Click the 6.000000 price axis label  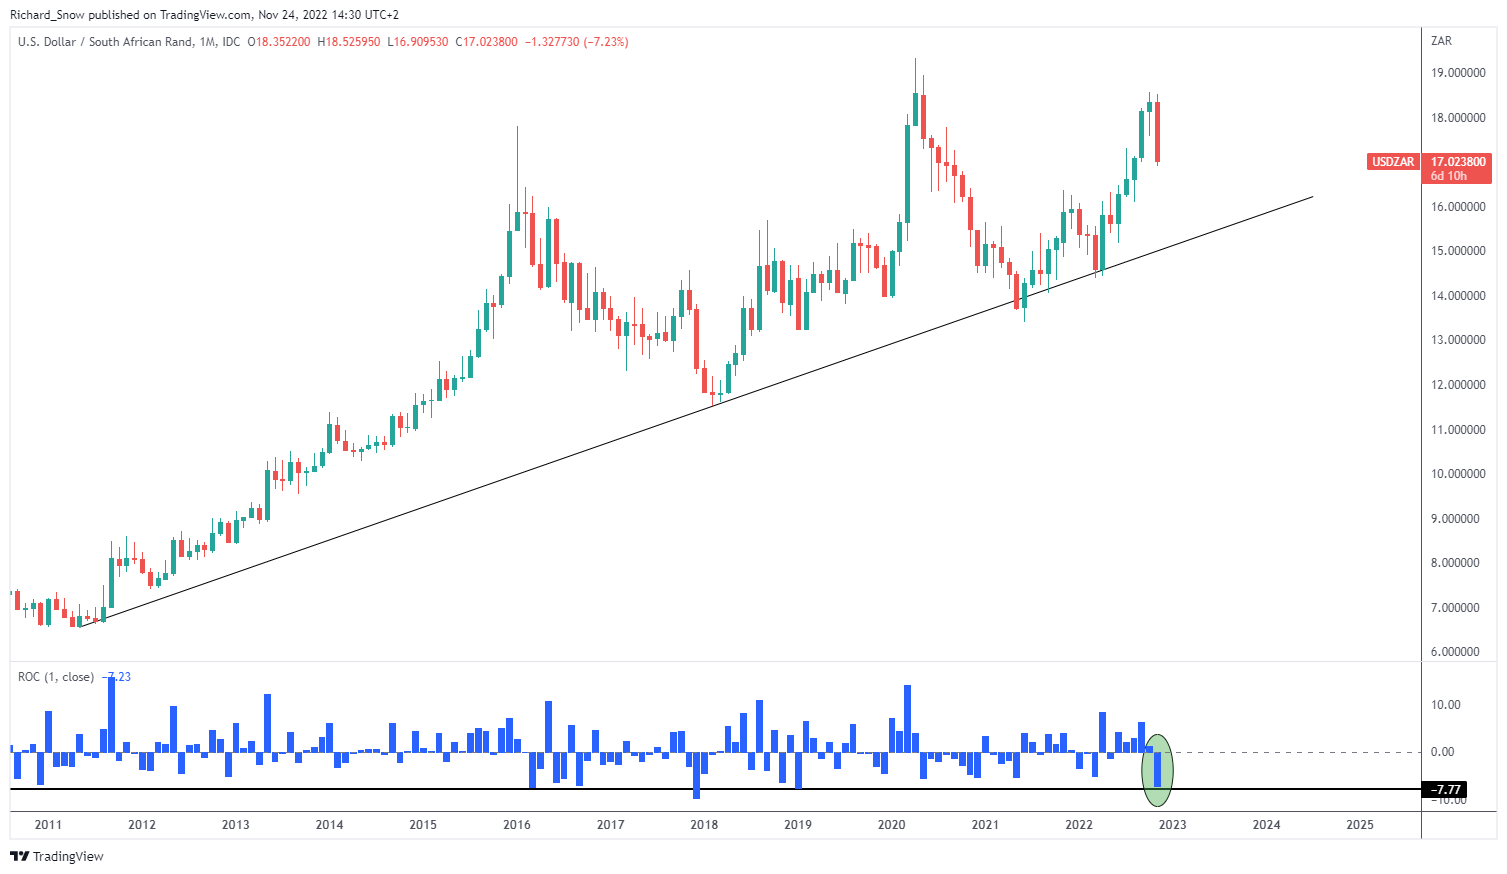click(1457, 652)
